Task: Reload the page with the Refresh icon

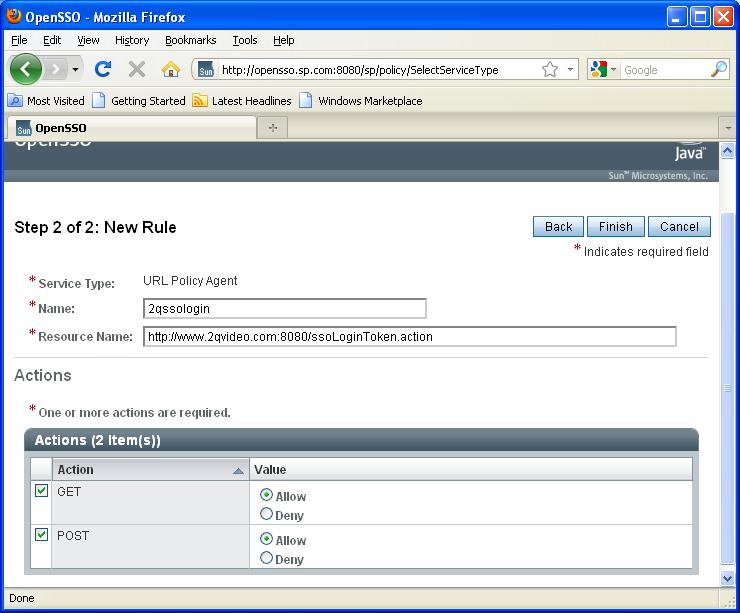Action: point(103,69)
